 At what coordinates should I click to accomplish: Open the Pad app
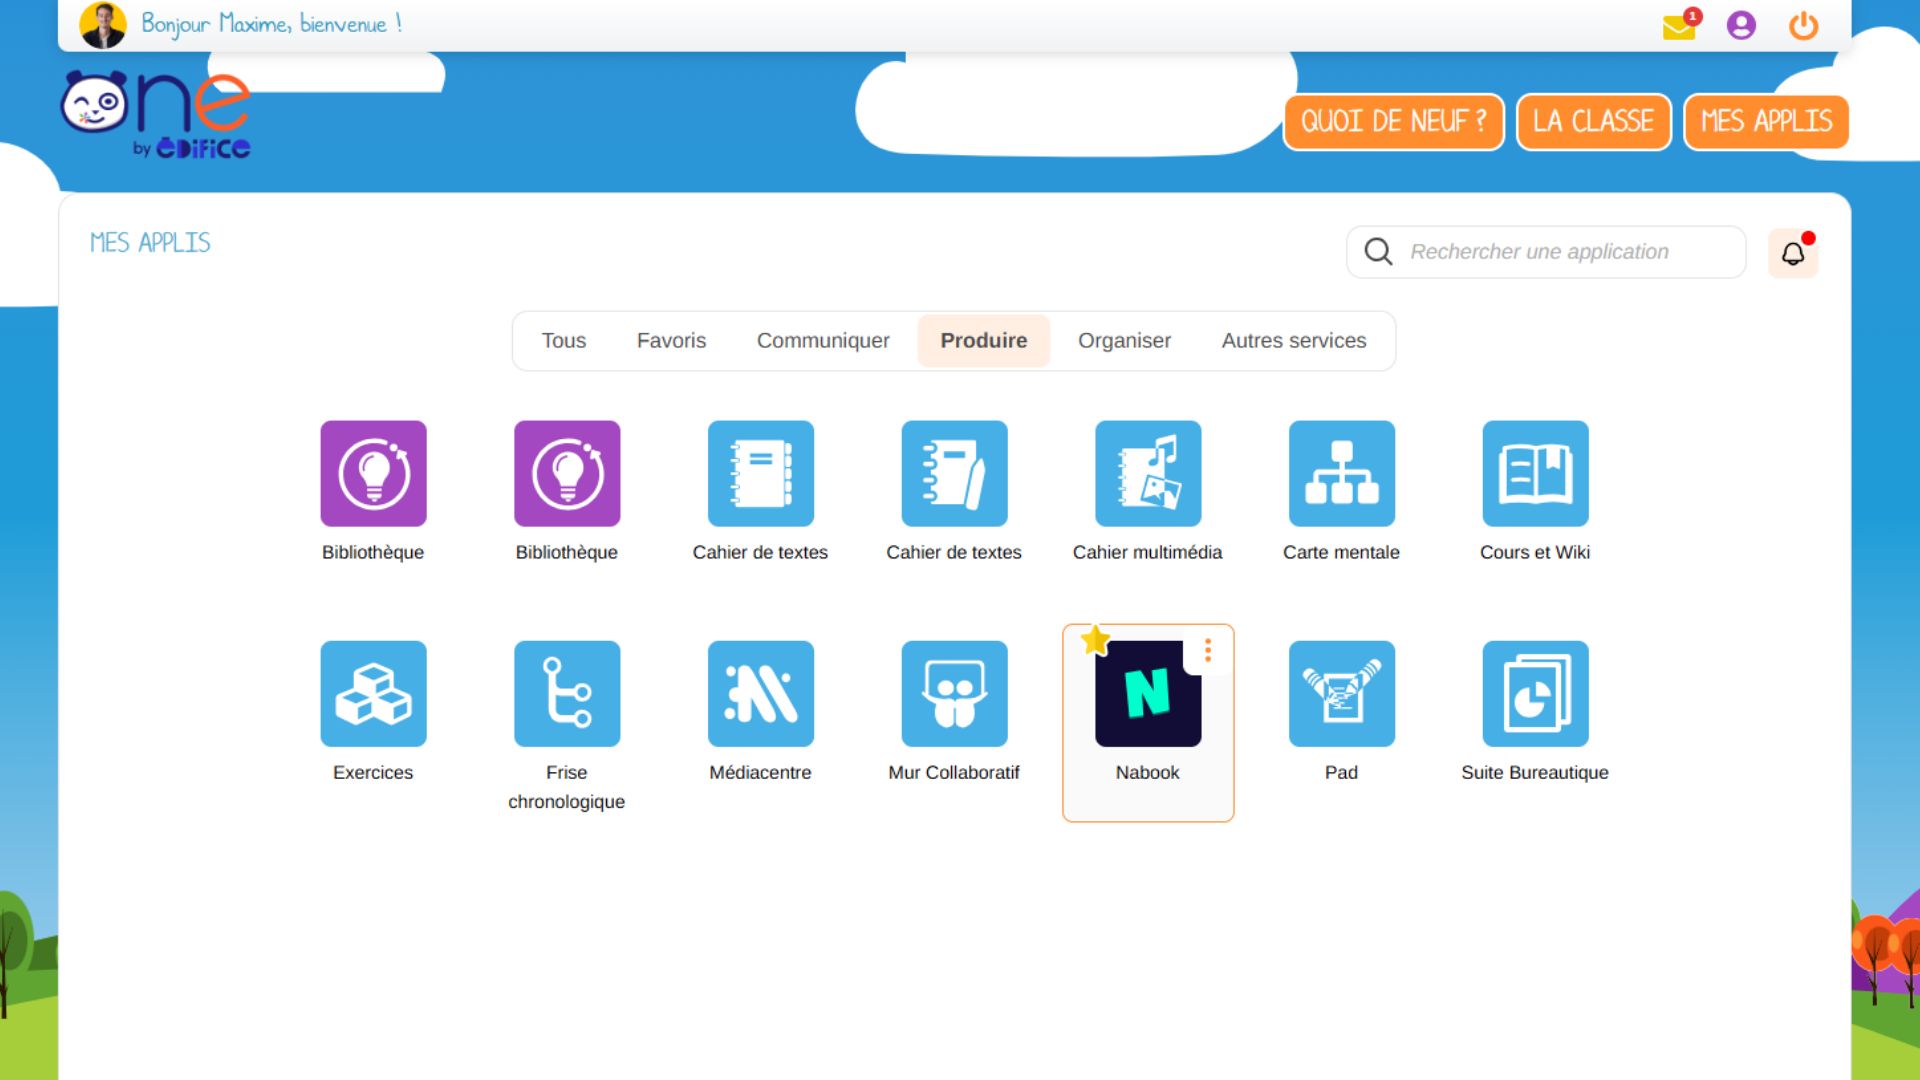(1341, 694)
